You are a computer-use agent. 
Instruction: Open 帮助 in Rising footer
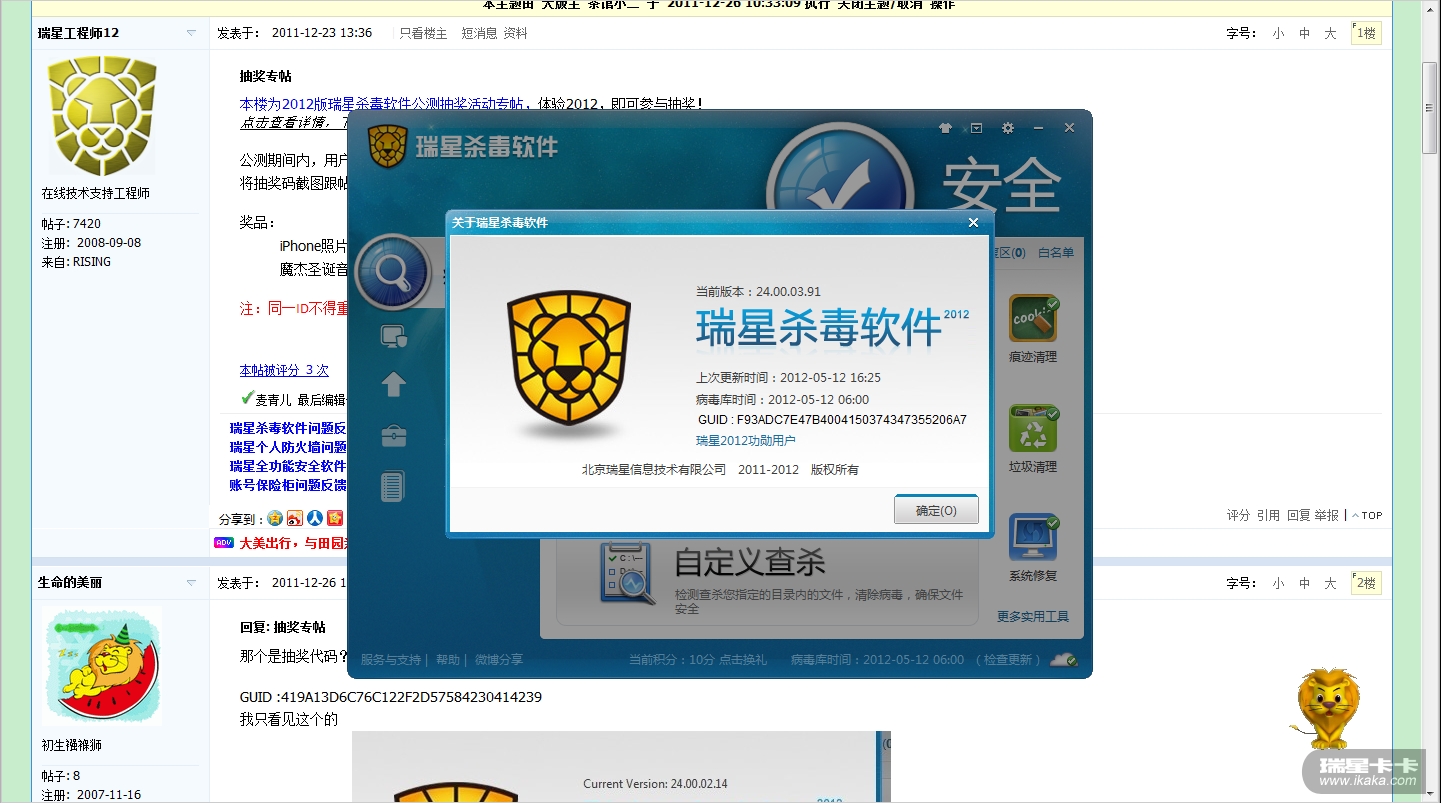tap(448, 660)
